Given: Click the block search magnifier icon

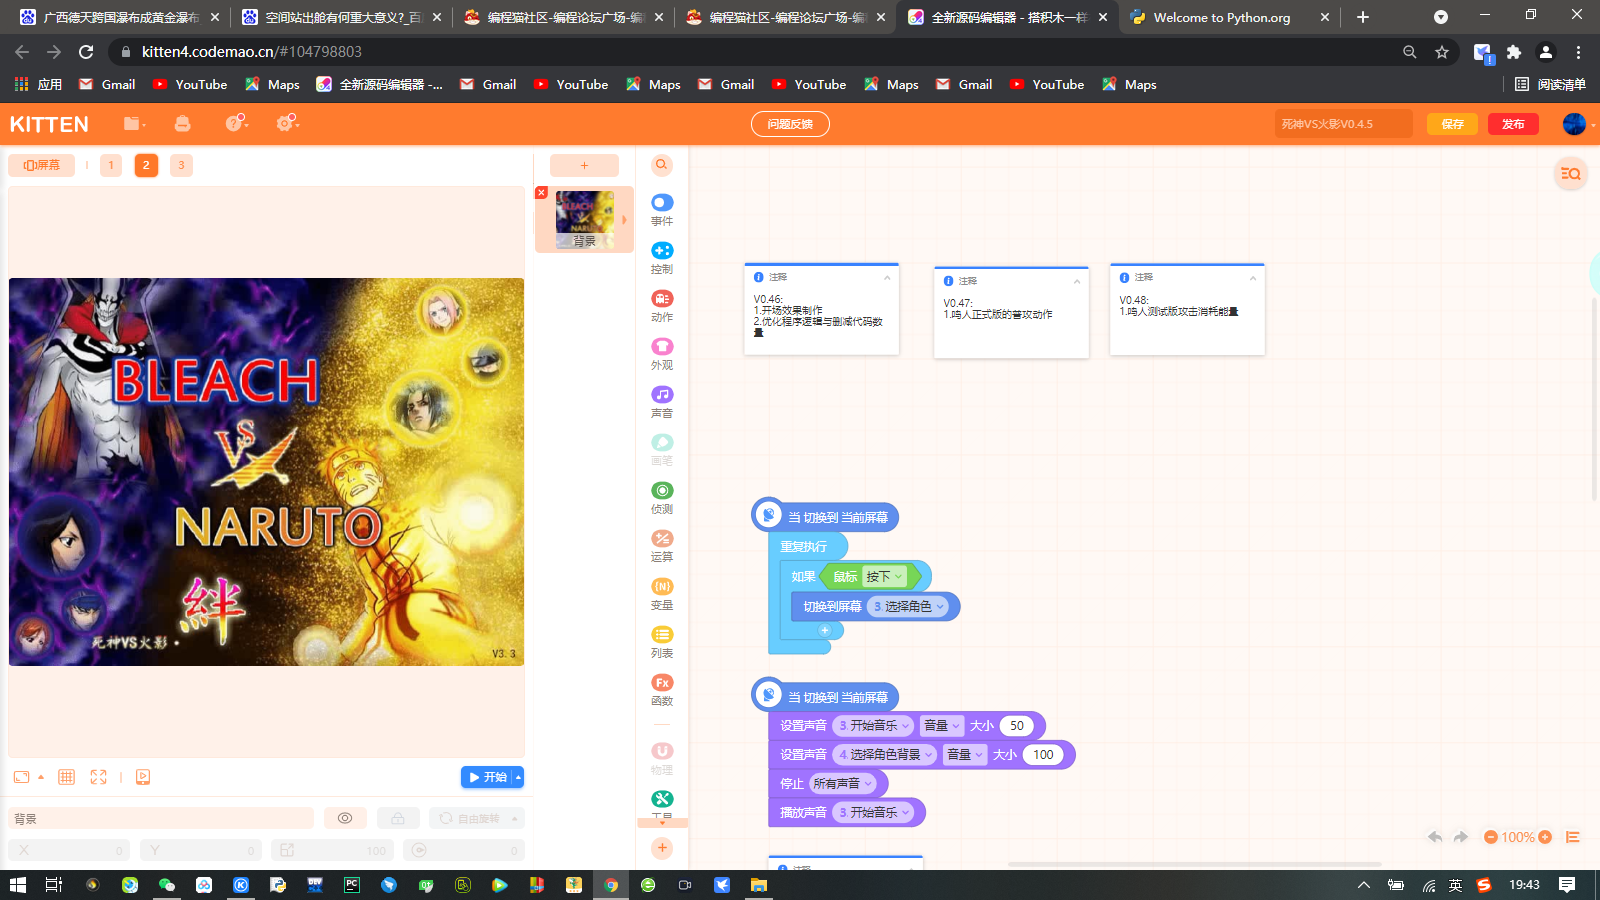Looking at the screenshot, I should click(x=662, y=165).
